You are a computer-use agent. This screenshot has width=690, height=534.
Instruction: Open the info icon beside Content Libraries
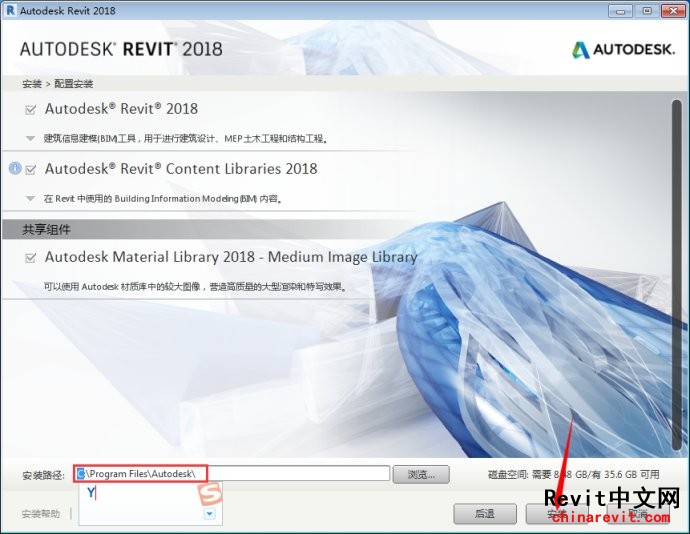[15, 168]
